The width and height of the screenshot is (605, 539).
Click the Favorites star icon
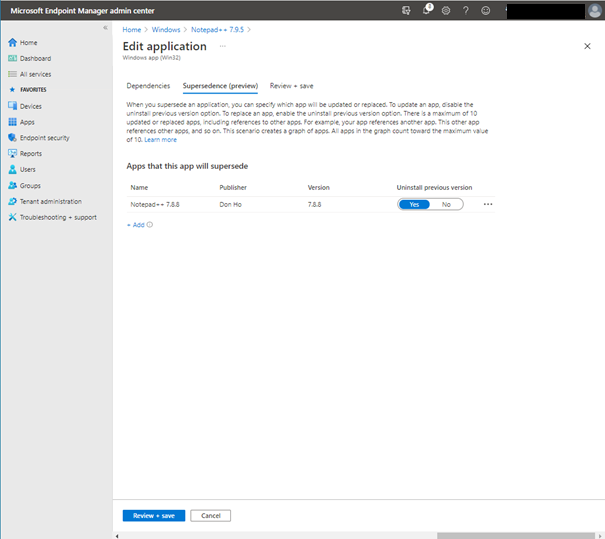click(x=12, y=90)
